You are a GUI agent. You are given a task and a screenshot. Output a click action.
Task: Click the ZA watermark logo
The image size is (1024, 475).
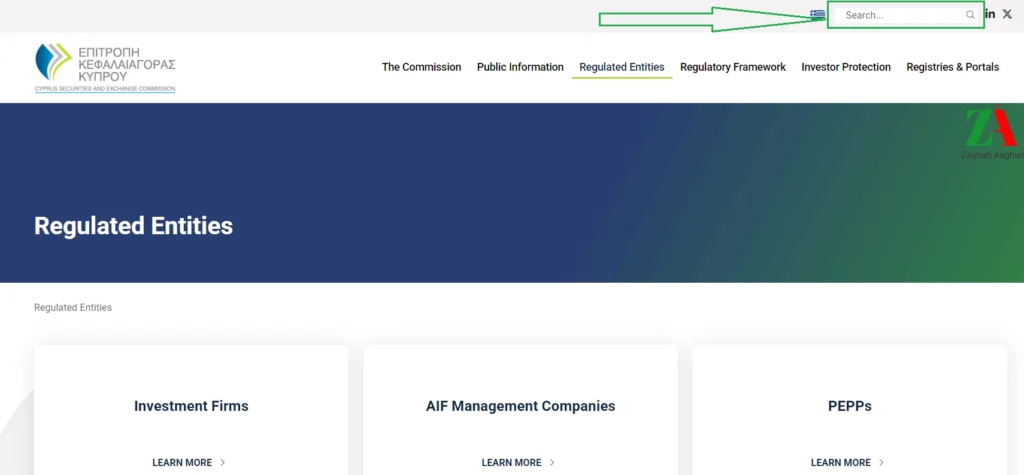[x=991, y=132]
